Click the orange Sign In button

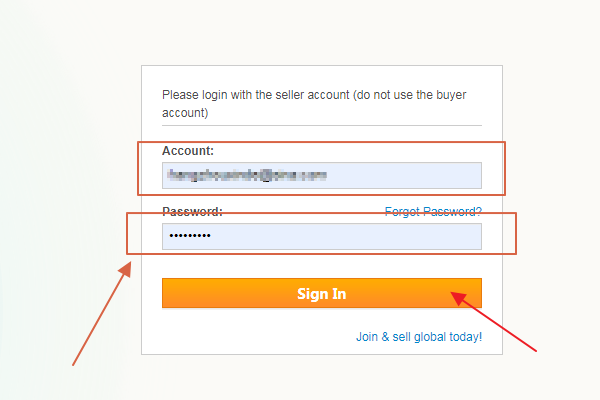[x=322, y=293]
